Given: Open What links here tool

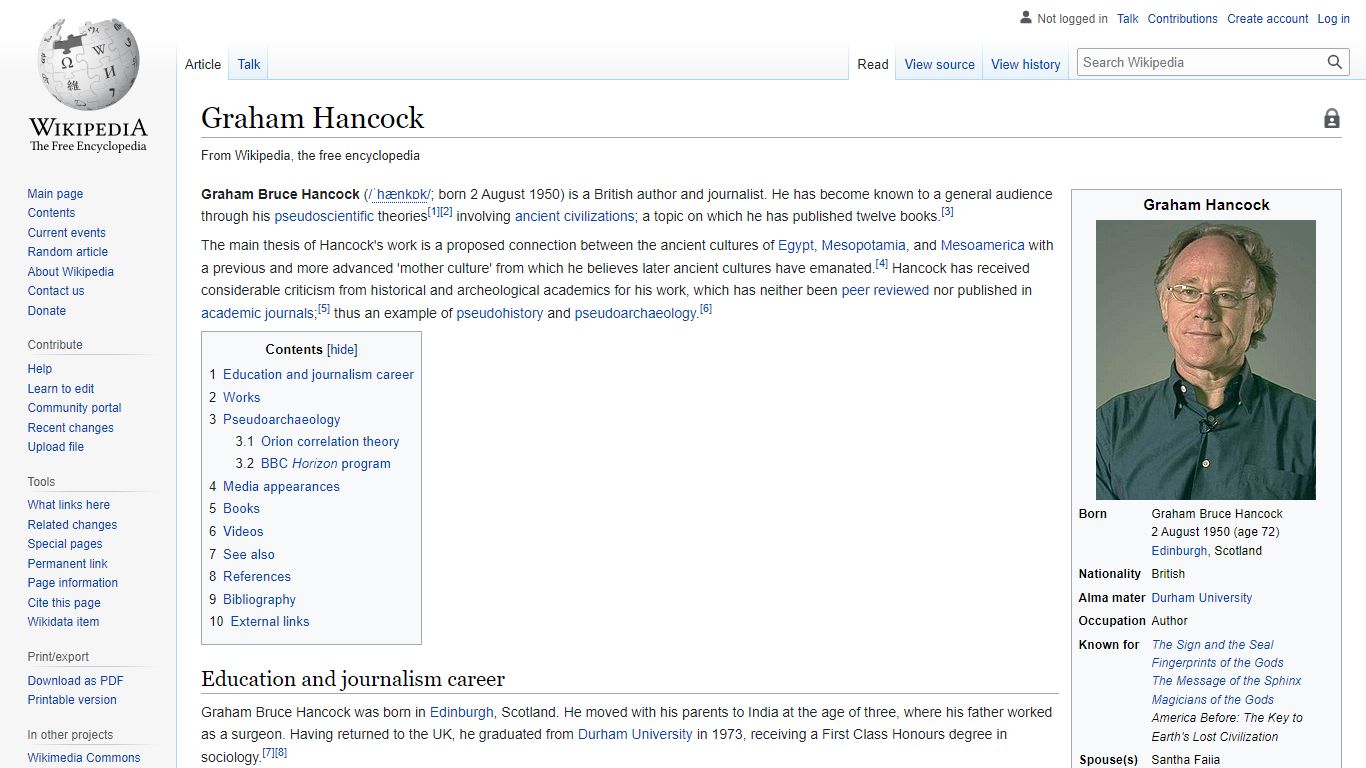Looking at the screenshot, I should point(68,505).
